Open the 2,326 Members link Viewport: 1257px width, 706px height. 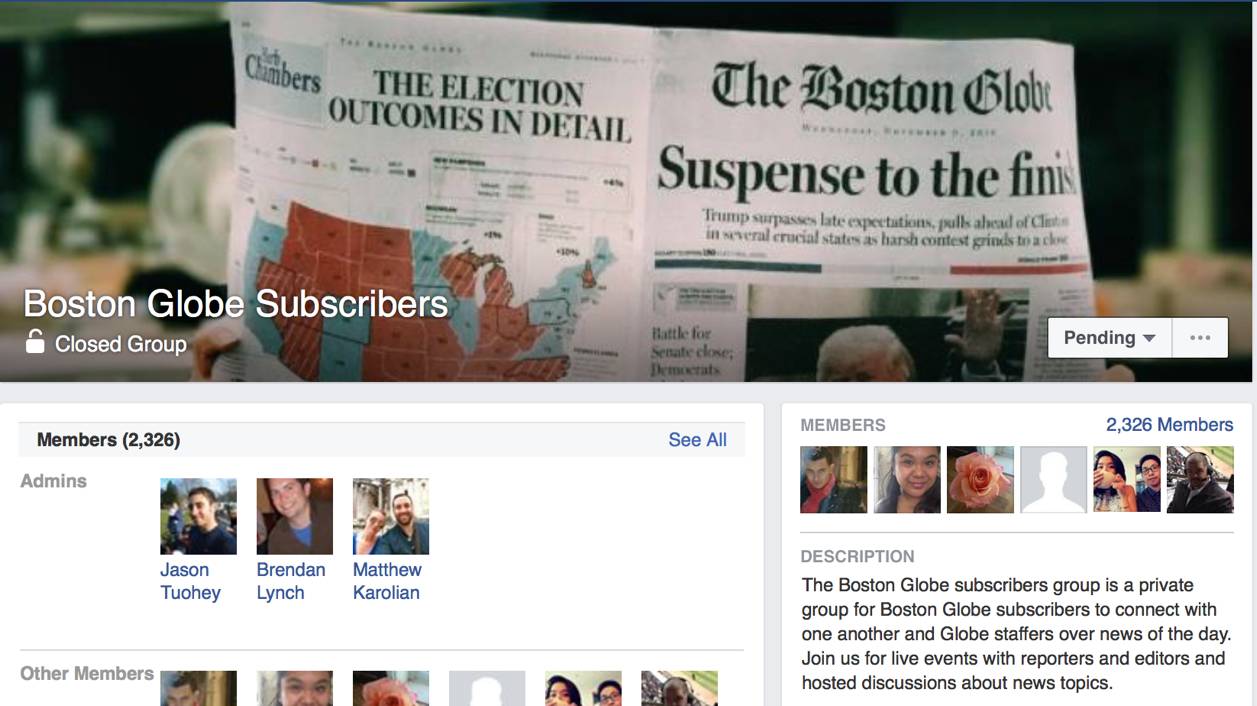tap(1169, 425)
